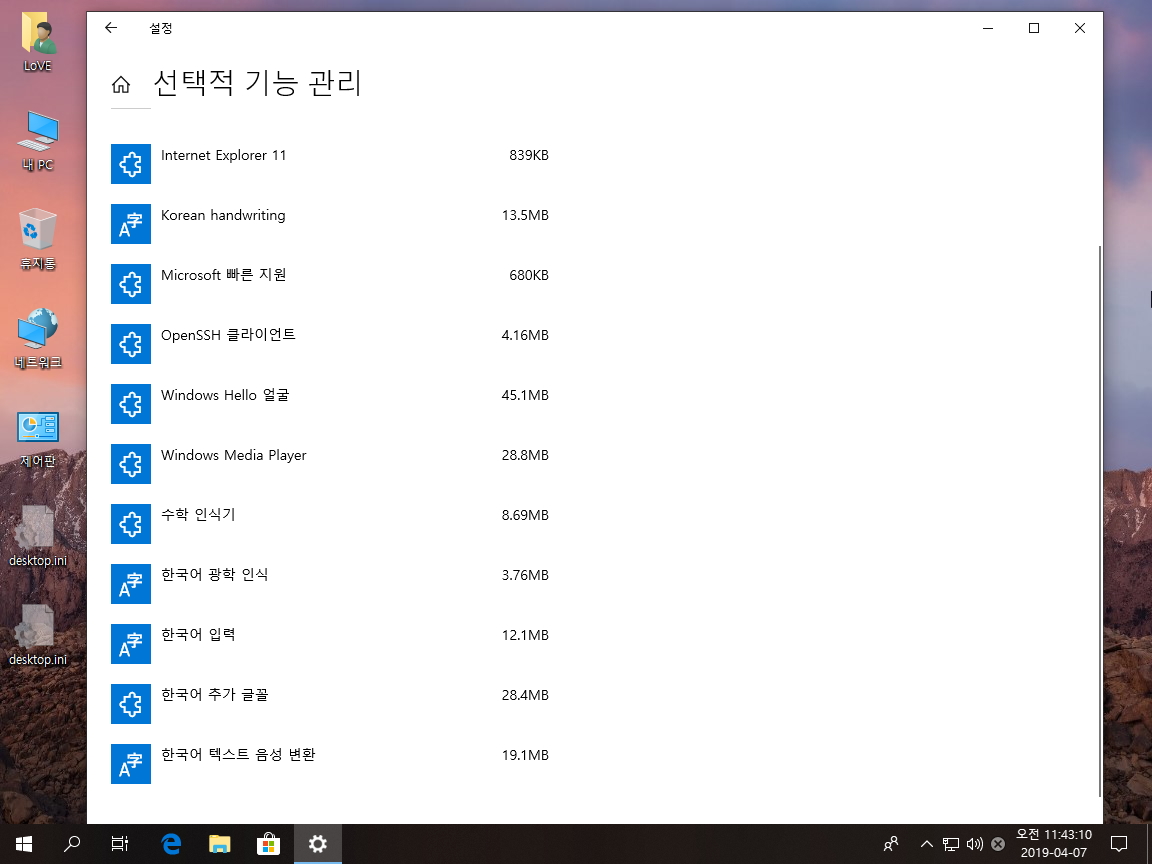Select the upper desktop.ini file icon
This screenshot has height=864, width=1152.
(x=37, y=536)
